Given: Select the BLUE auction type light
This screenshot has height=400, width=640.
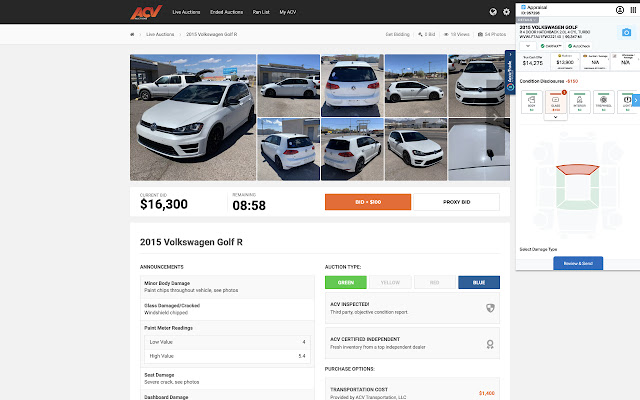Looking at the screenshot, I should click(479, 282).
